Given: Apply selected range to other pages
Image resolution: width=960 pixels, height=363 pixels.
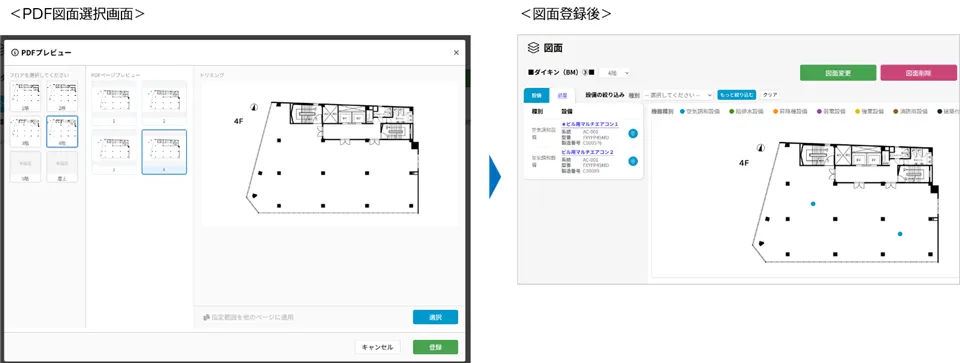Looking at the screenshot, I should 249,317.
